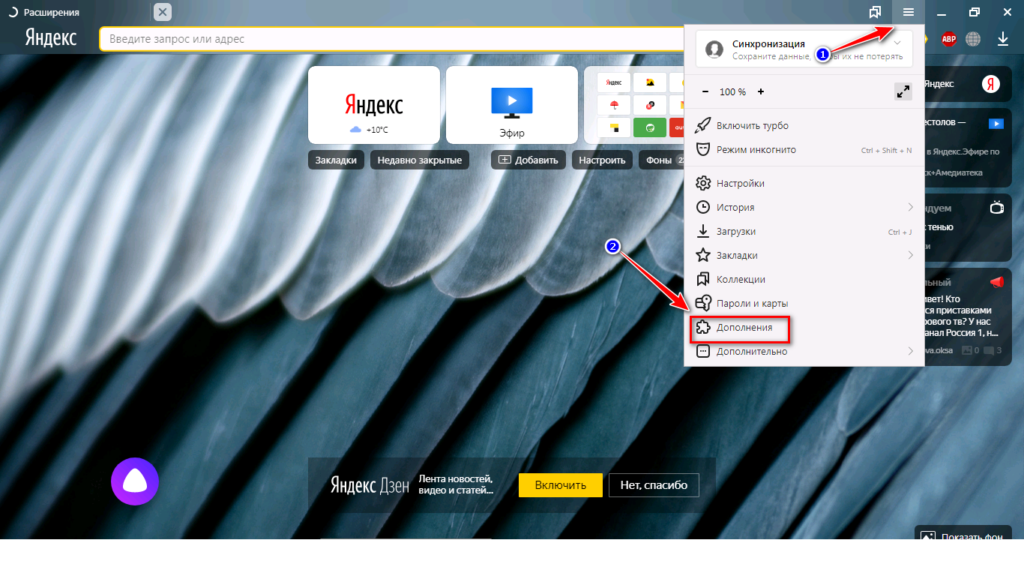Open Режим инкогнито menu item
The image size is (1024, 576).
click(804, 150)
